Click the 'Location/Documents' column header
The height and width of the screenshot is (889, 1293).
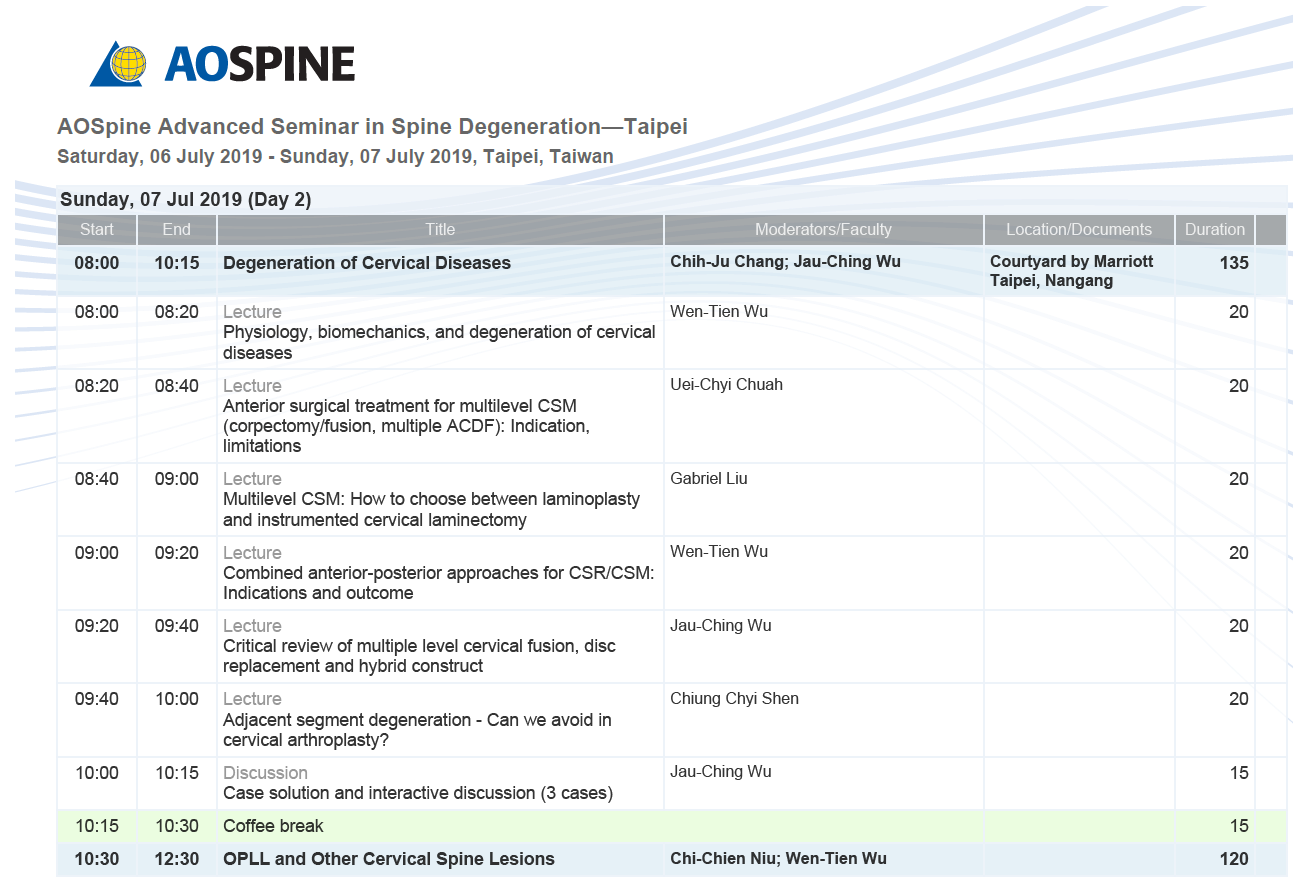pyautogui.click(x=1079, y=229)
